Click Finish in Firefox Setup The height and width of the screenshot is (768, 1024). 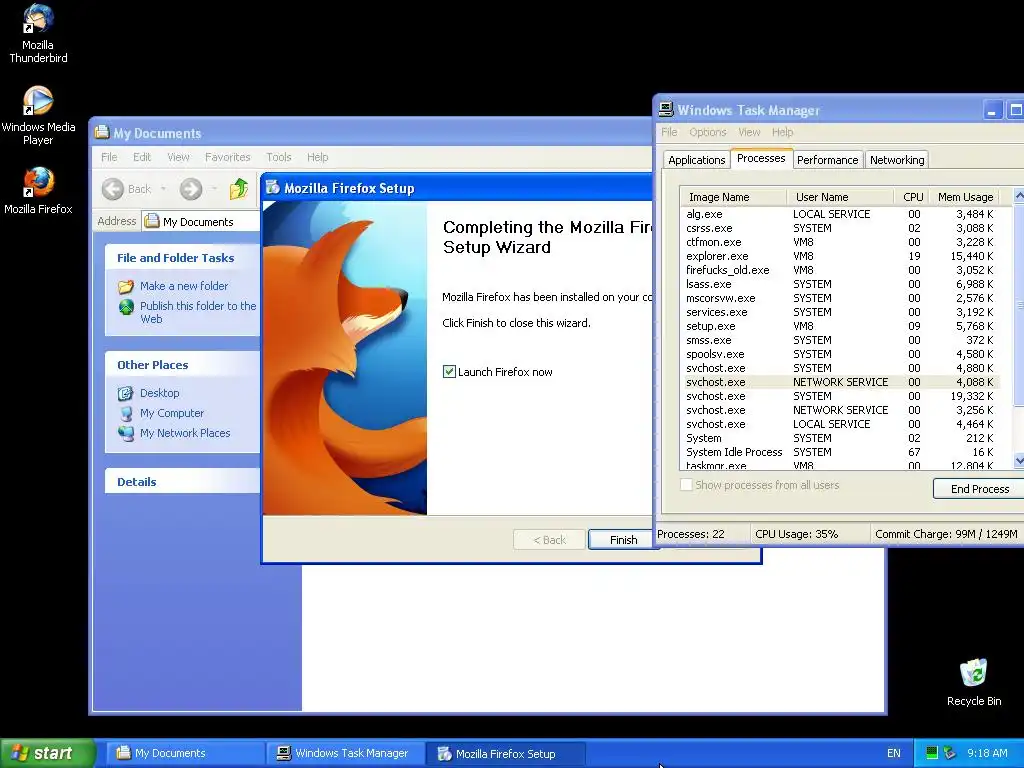click(623, 540)
